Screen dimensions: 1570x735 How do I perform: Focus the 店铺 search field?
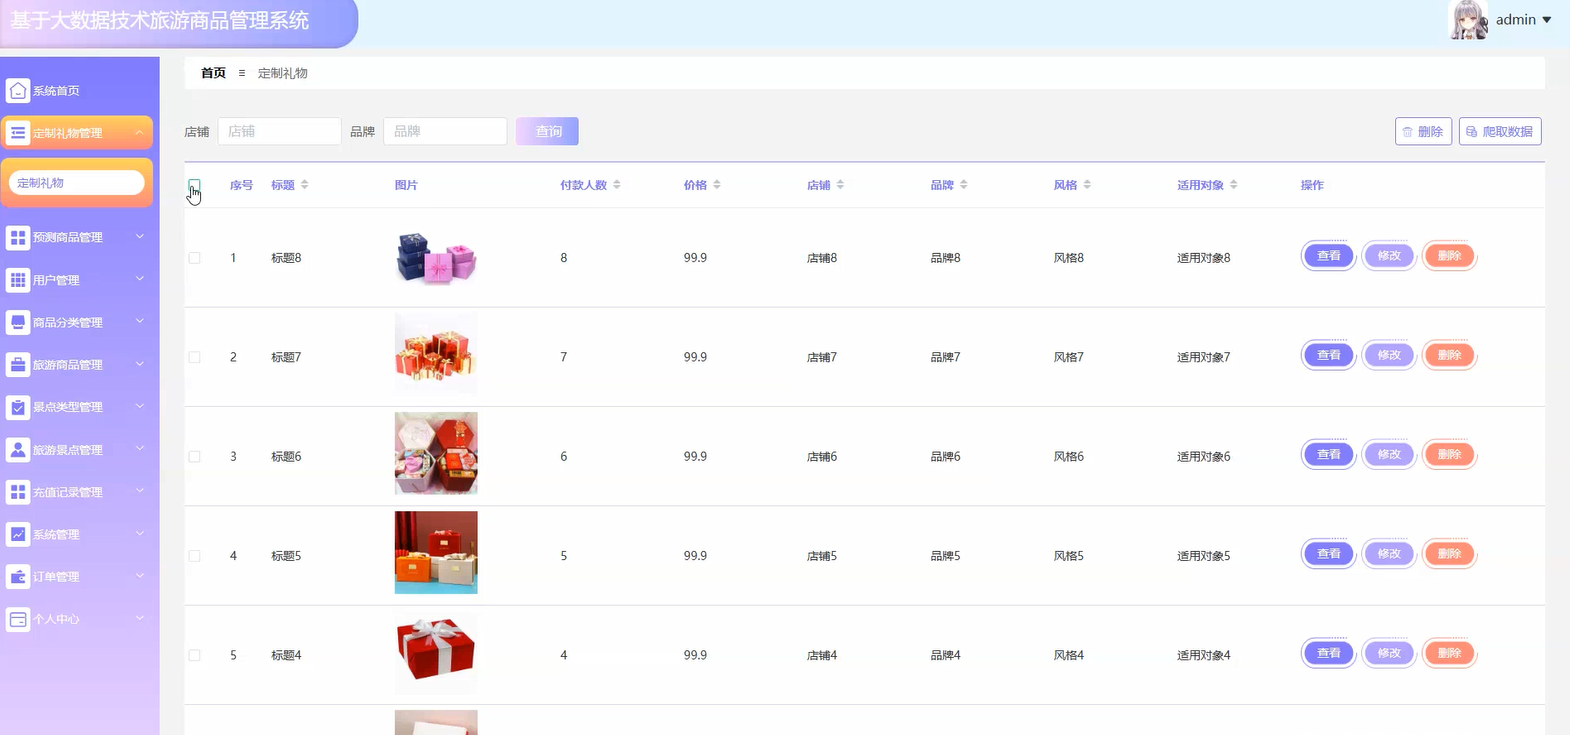click(x=280, y=131)
